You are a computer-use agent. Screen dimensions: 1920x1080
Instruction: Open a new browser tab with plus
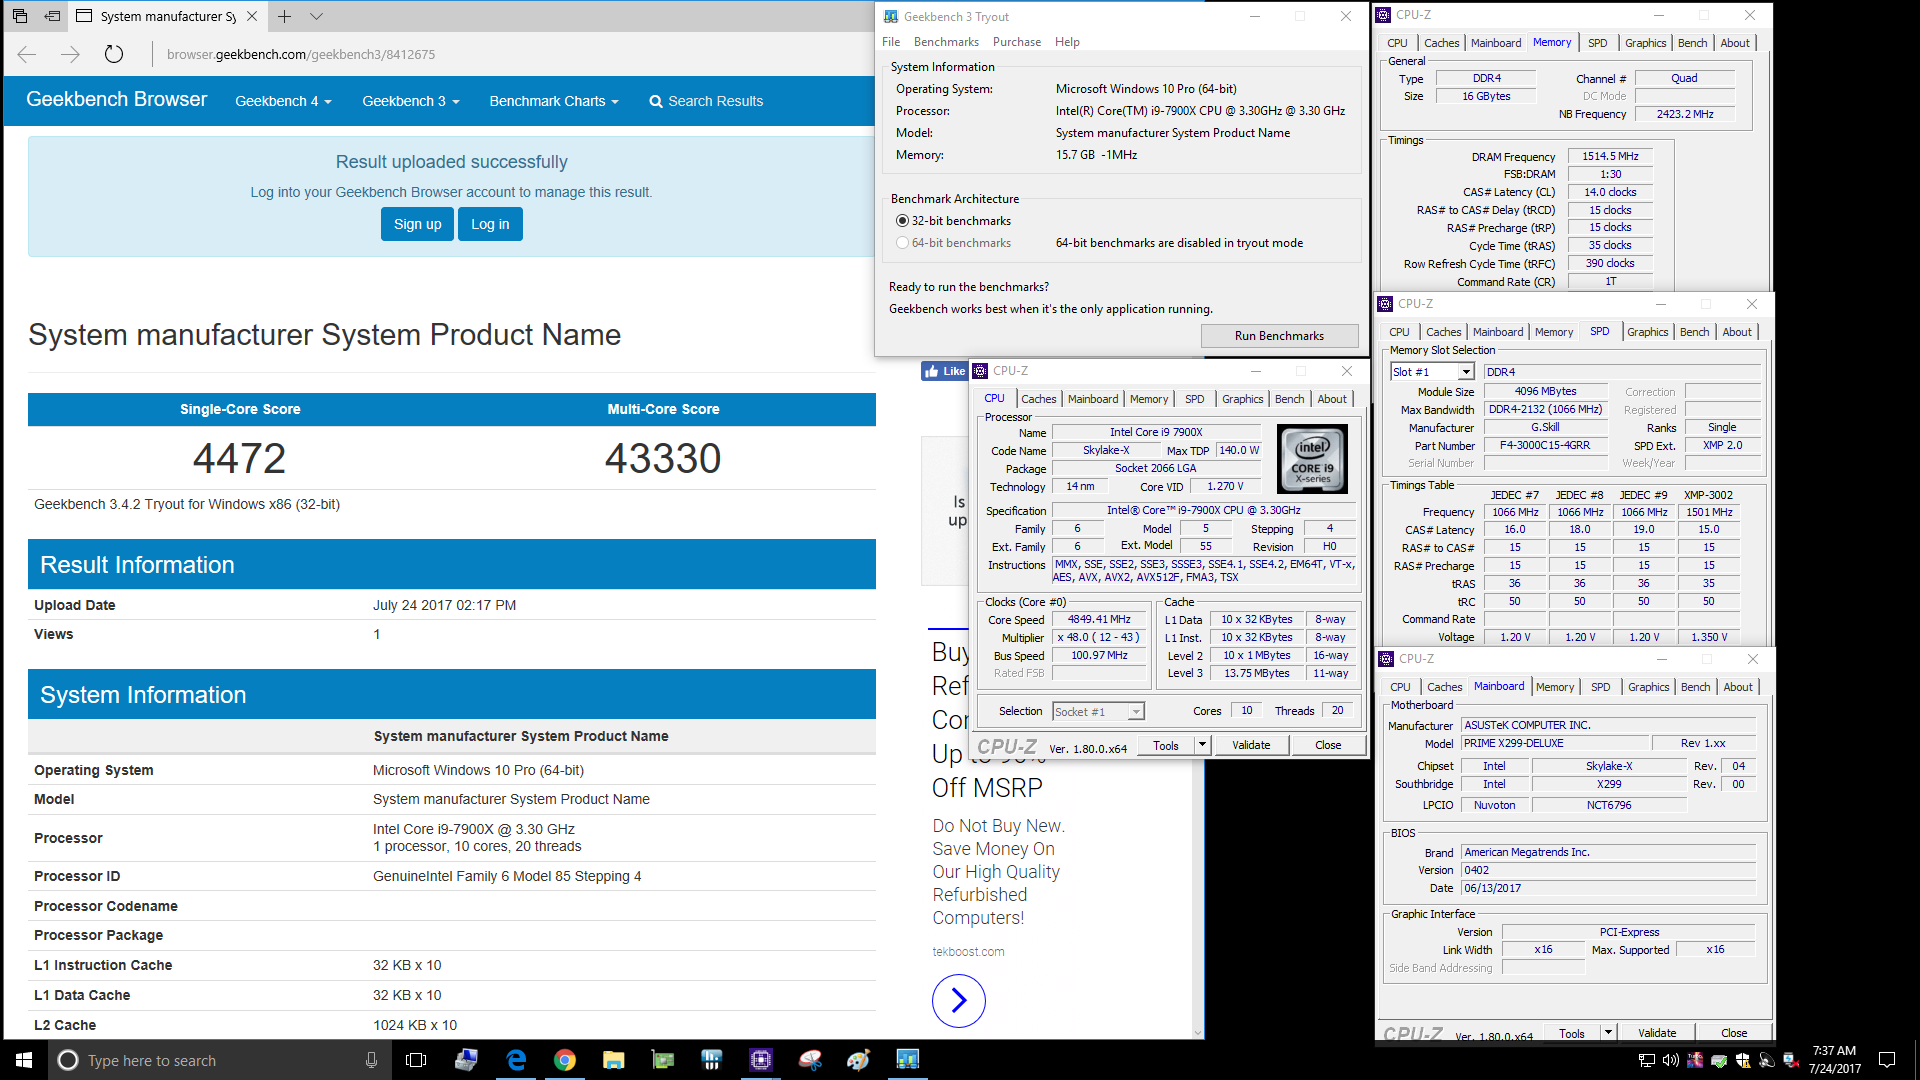(x=284, y=16)
